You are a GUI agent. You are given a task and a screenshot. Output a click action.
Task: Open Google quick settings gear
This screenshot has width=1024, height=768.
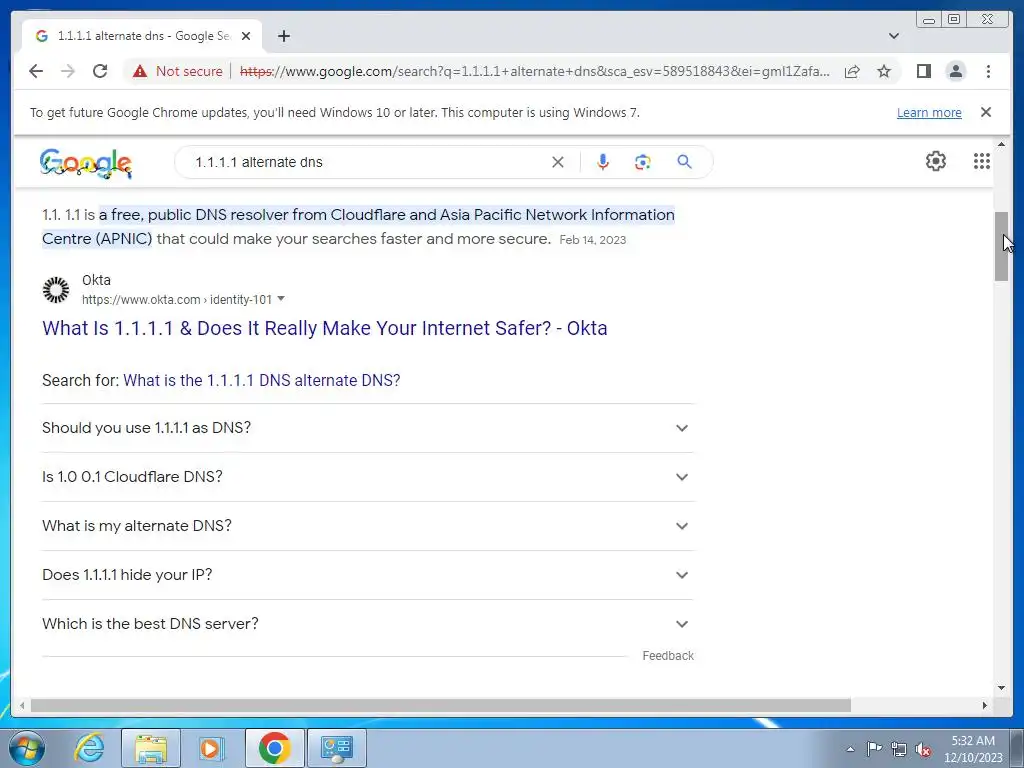tap(936, 161)
